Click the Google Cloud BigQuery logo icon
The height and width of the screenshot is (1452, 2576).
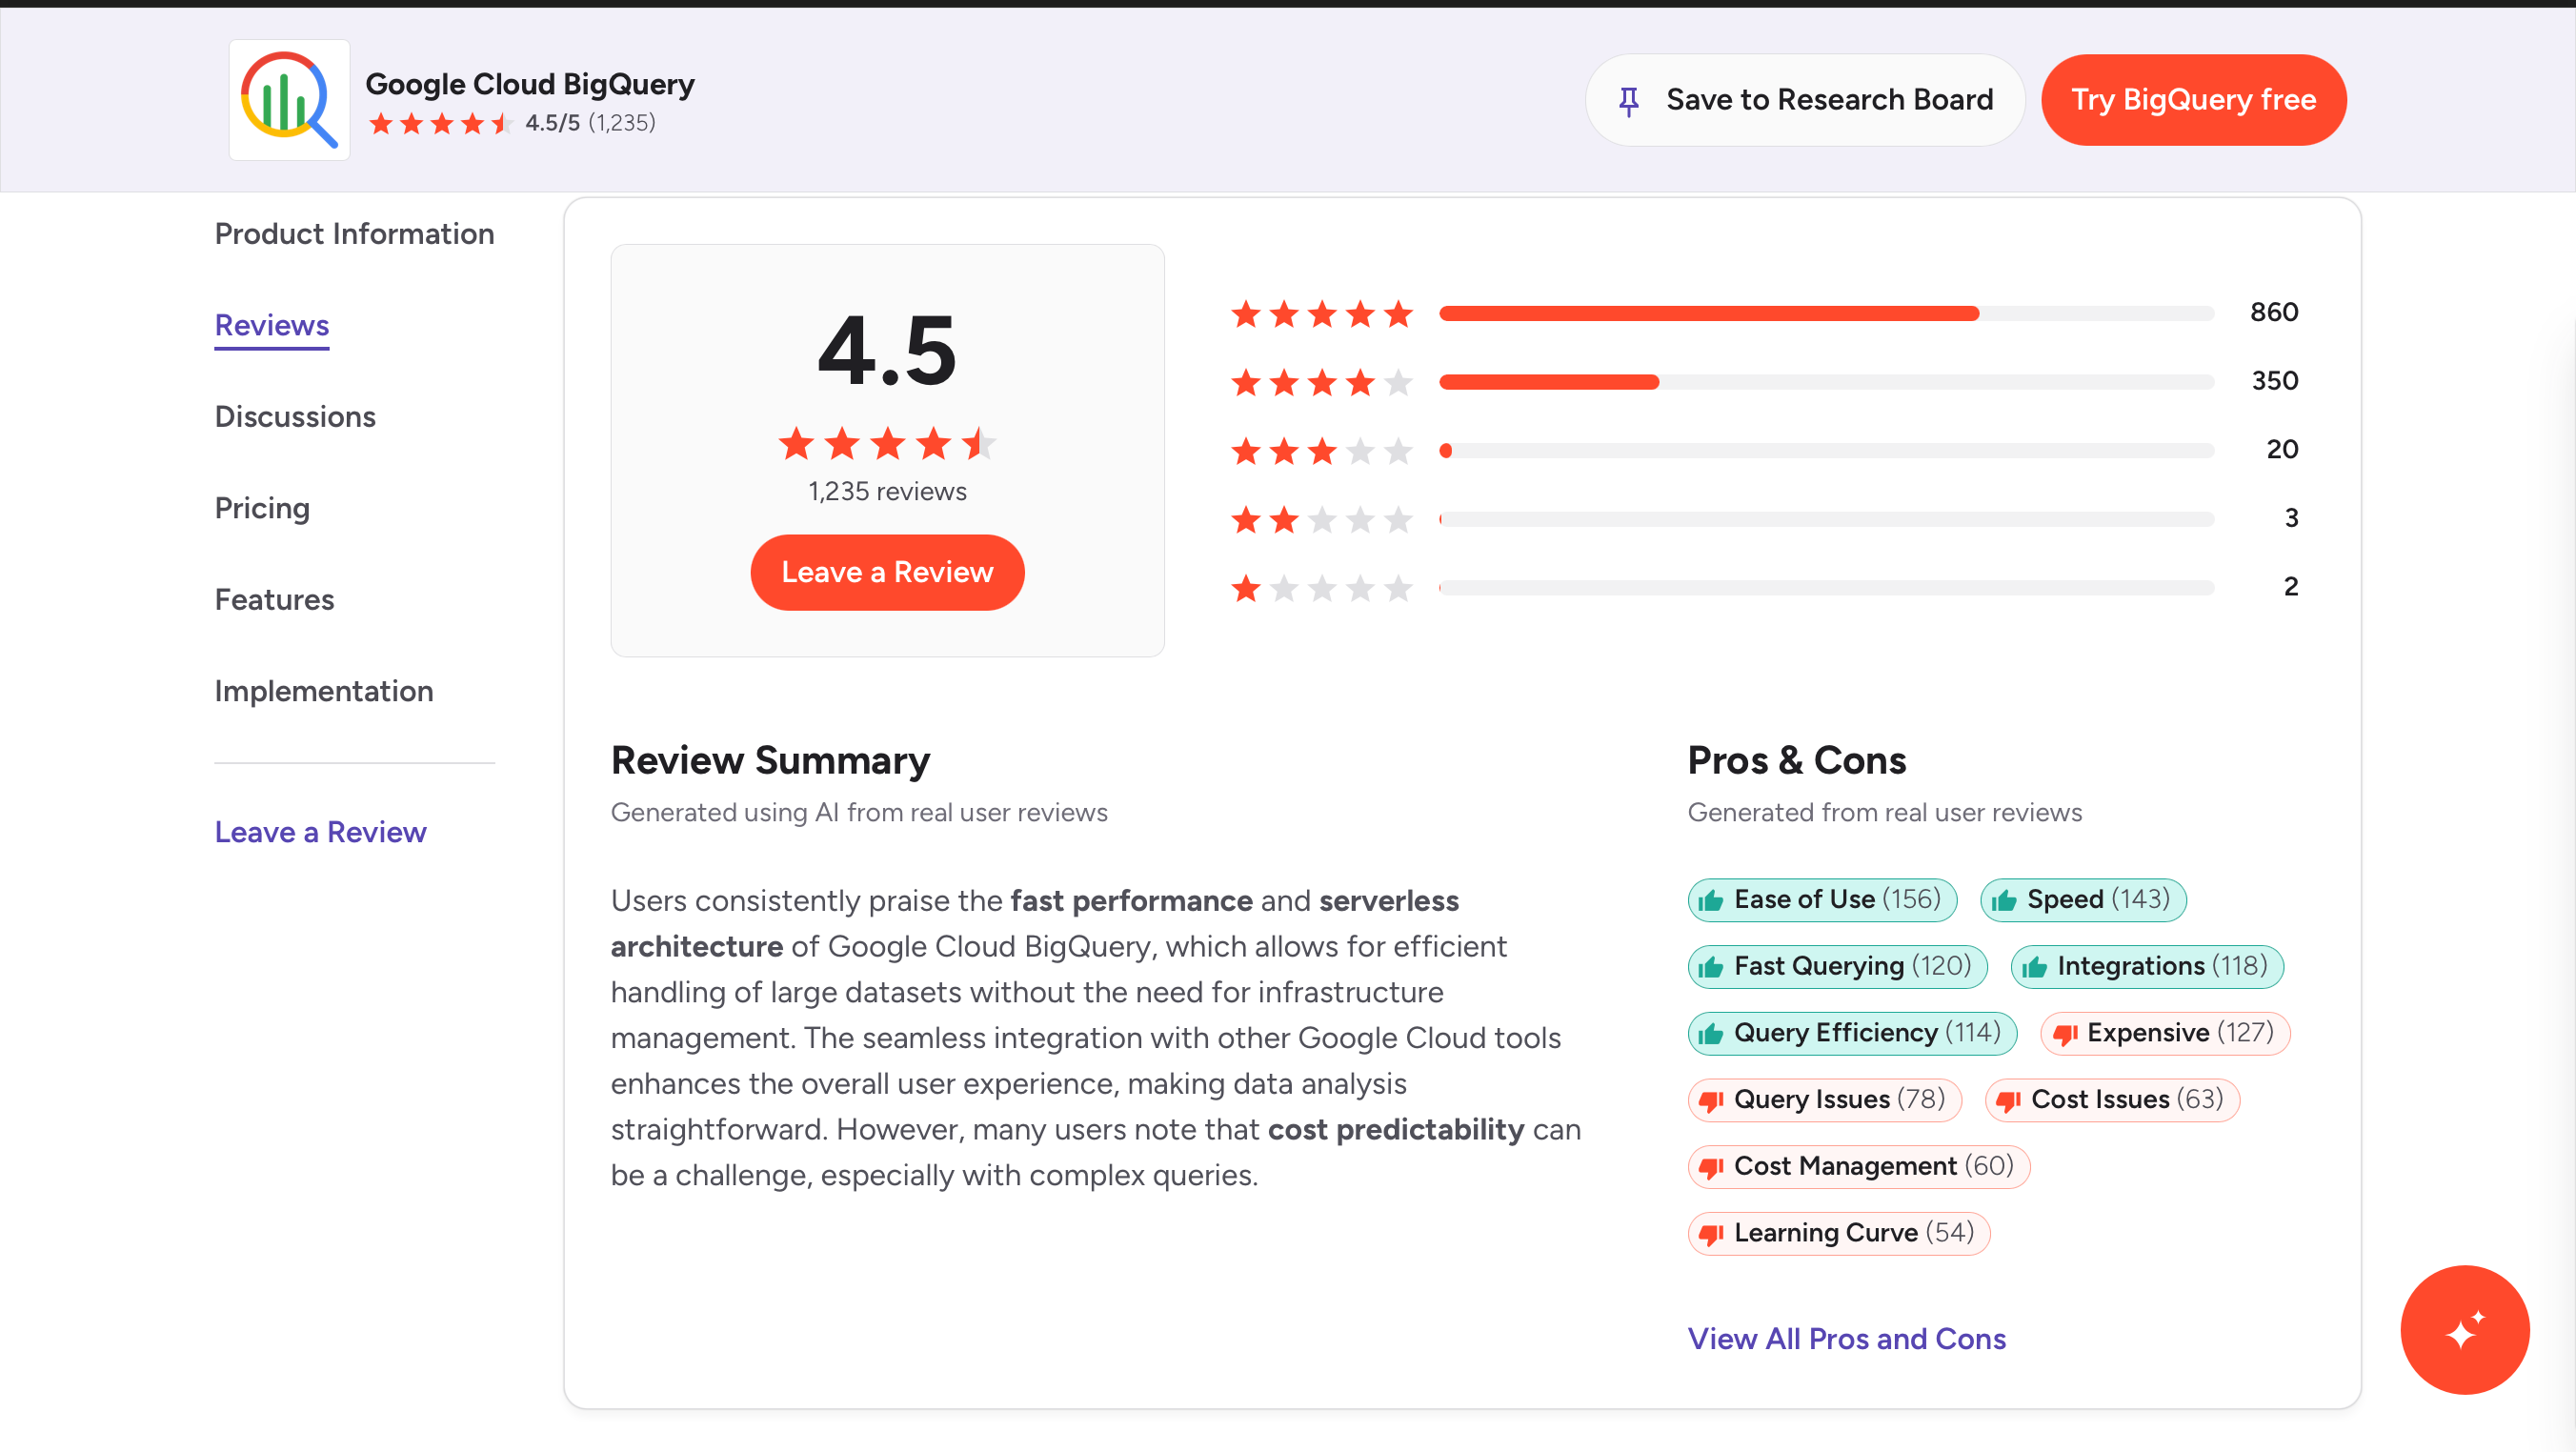289,100
